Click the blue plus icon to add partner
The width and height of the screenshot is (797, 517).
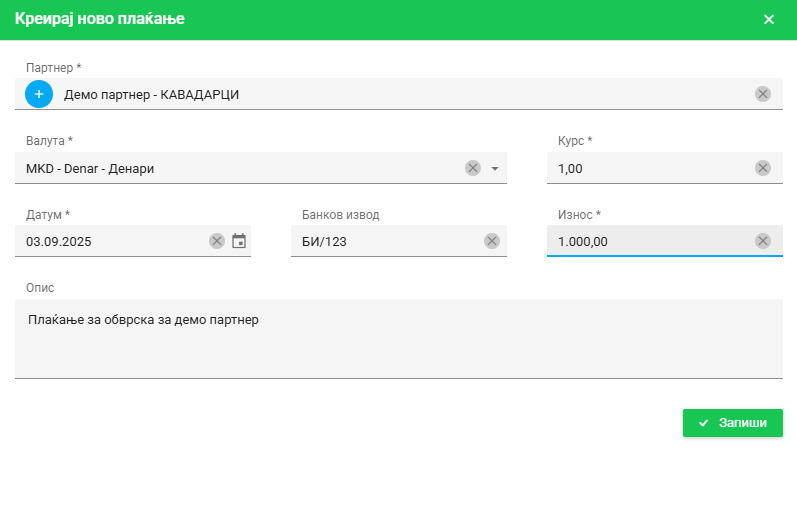click(39, 94)
